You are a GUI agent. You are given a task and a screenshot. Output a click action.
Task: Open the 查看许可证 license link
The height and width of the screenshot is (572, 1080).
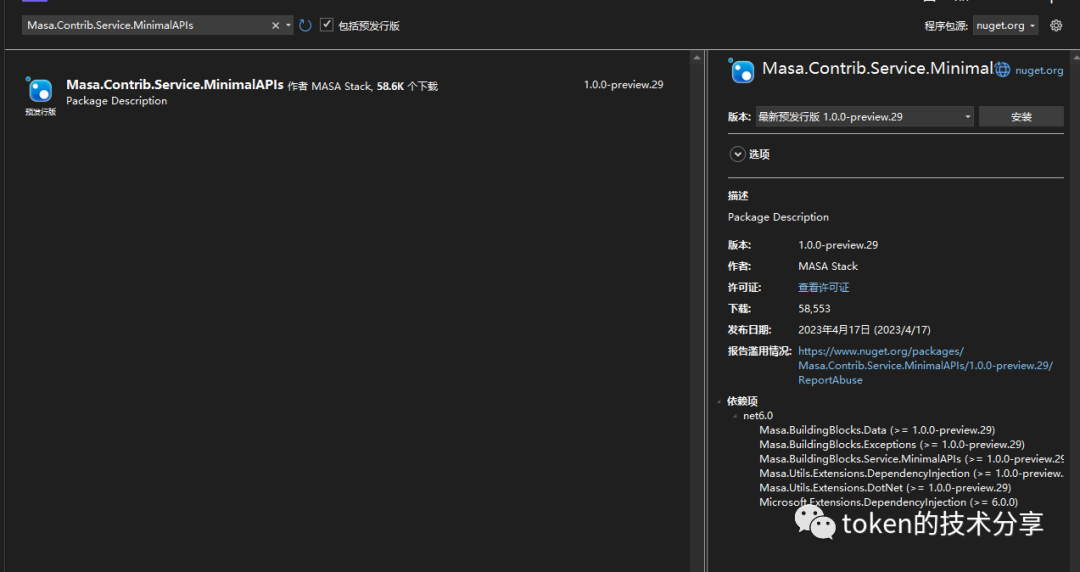click(823, 288)
